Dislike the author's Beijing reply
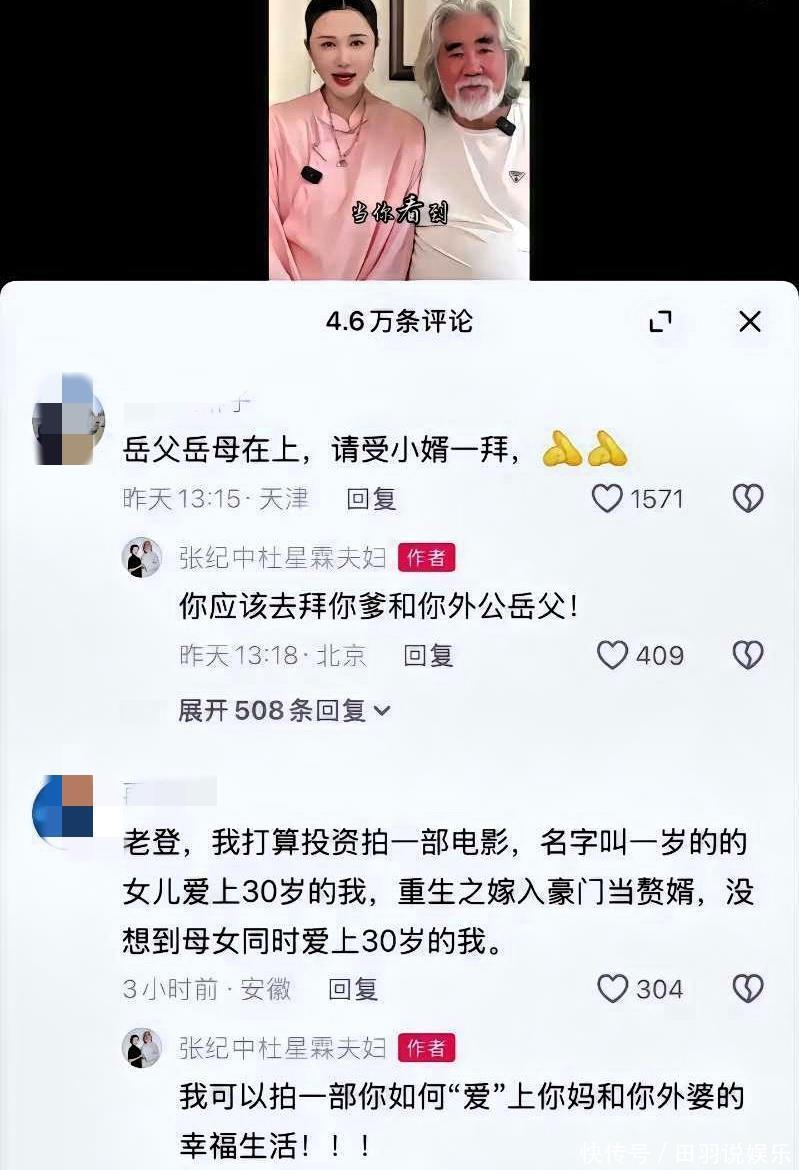The width and height of the screenshot is (799, 1170). coord(748,655)
